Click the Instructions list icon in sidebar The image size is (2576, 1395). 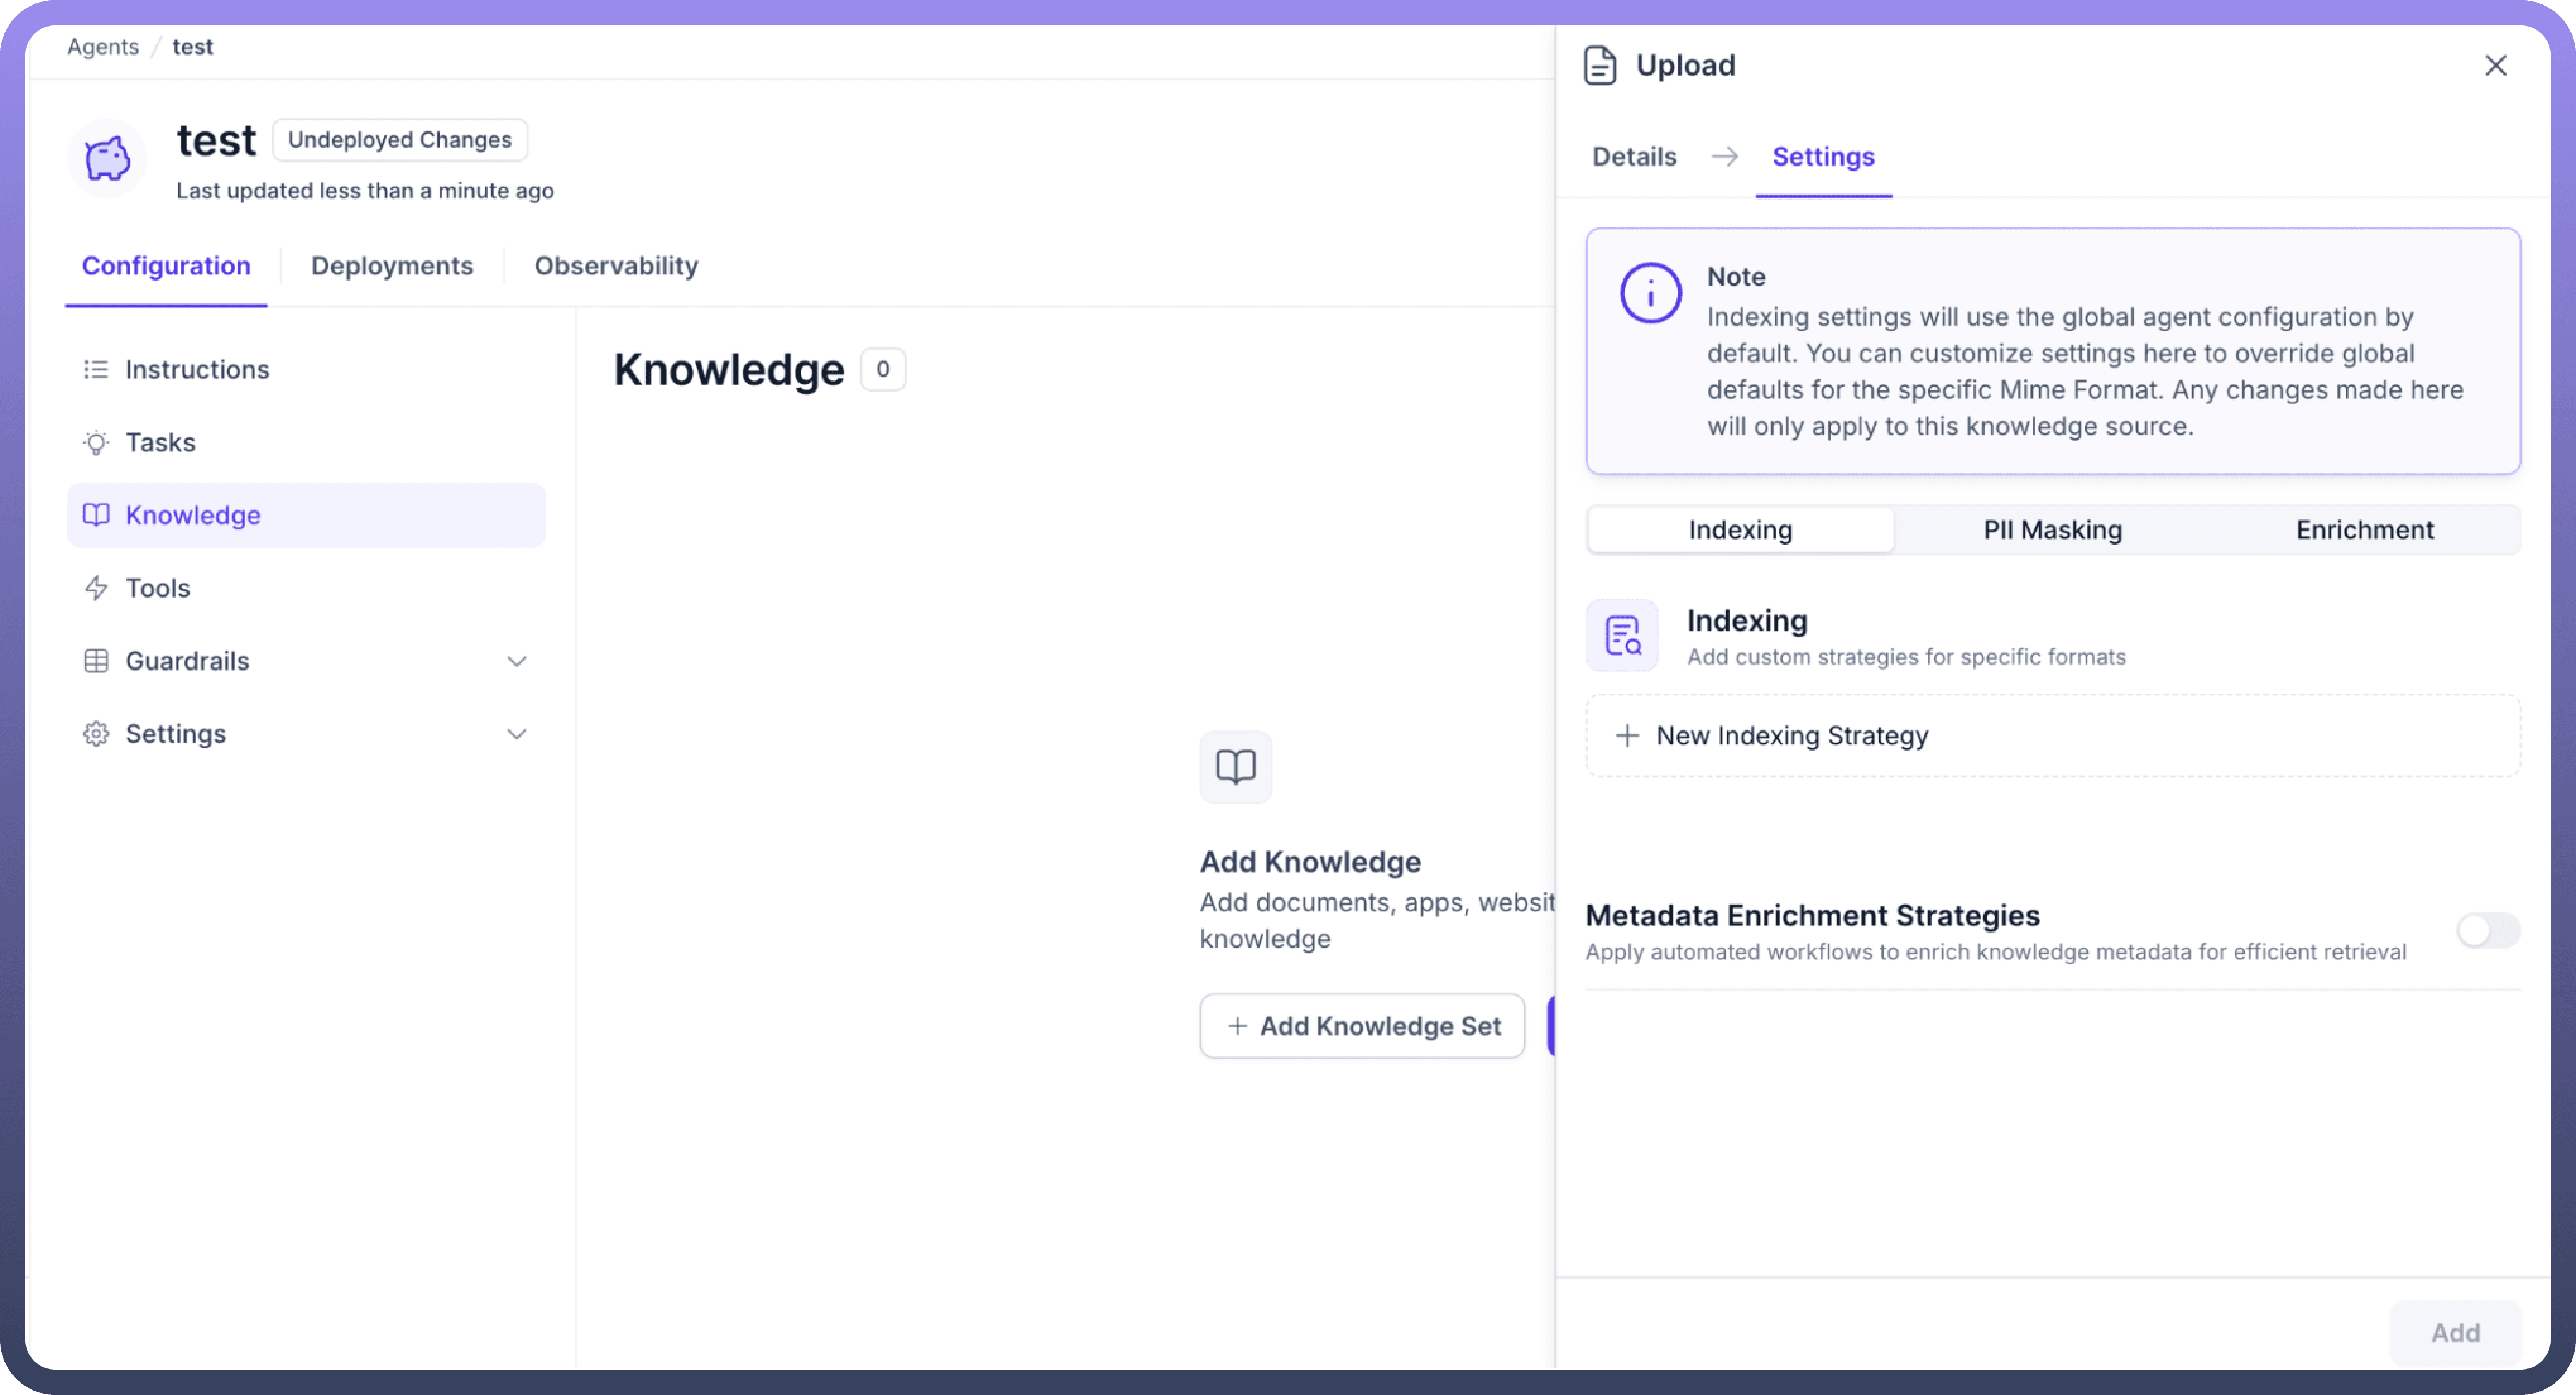point(96,370)
